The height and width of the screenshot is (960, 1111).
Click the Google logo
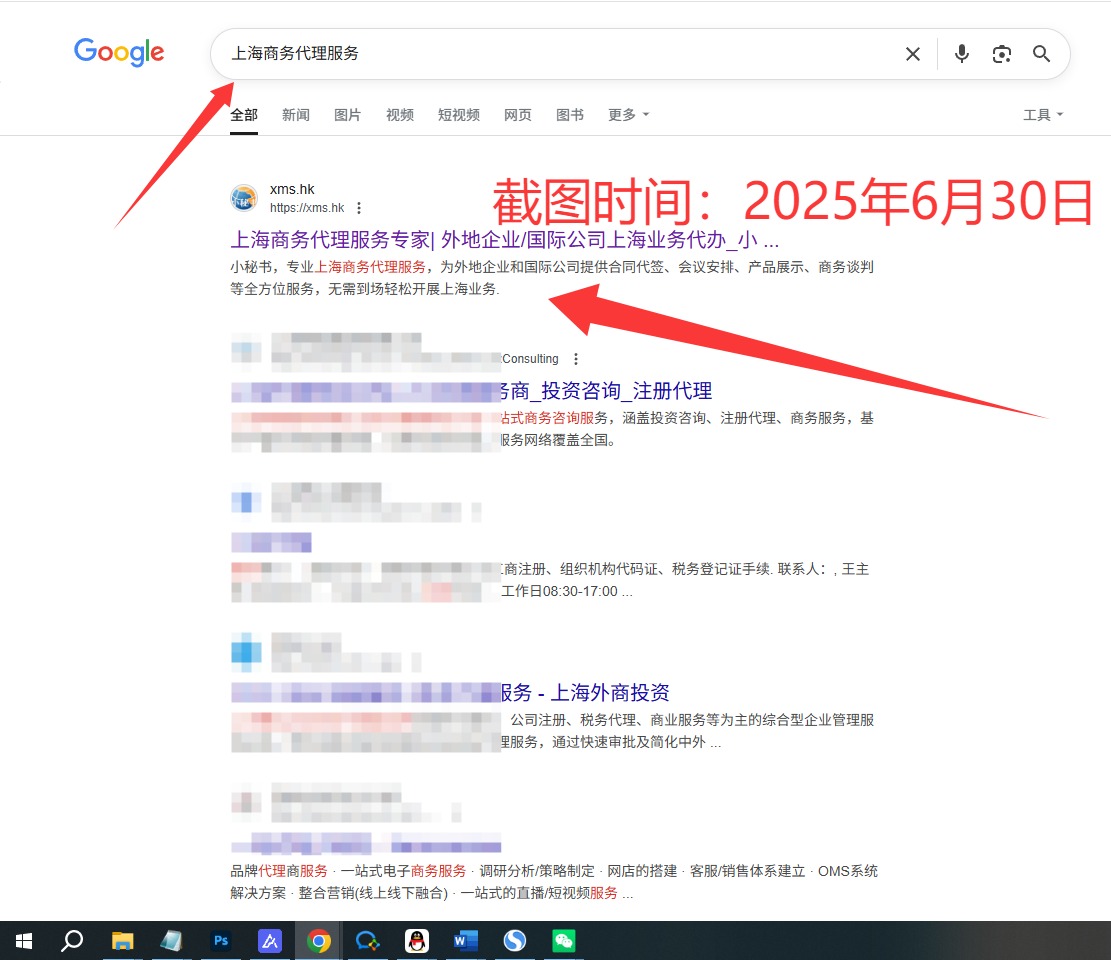[119, 52]
